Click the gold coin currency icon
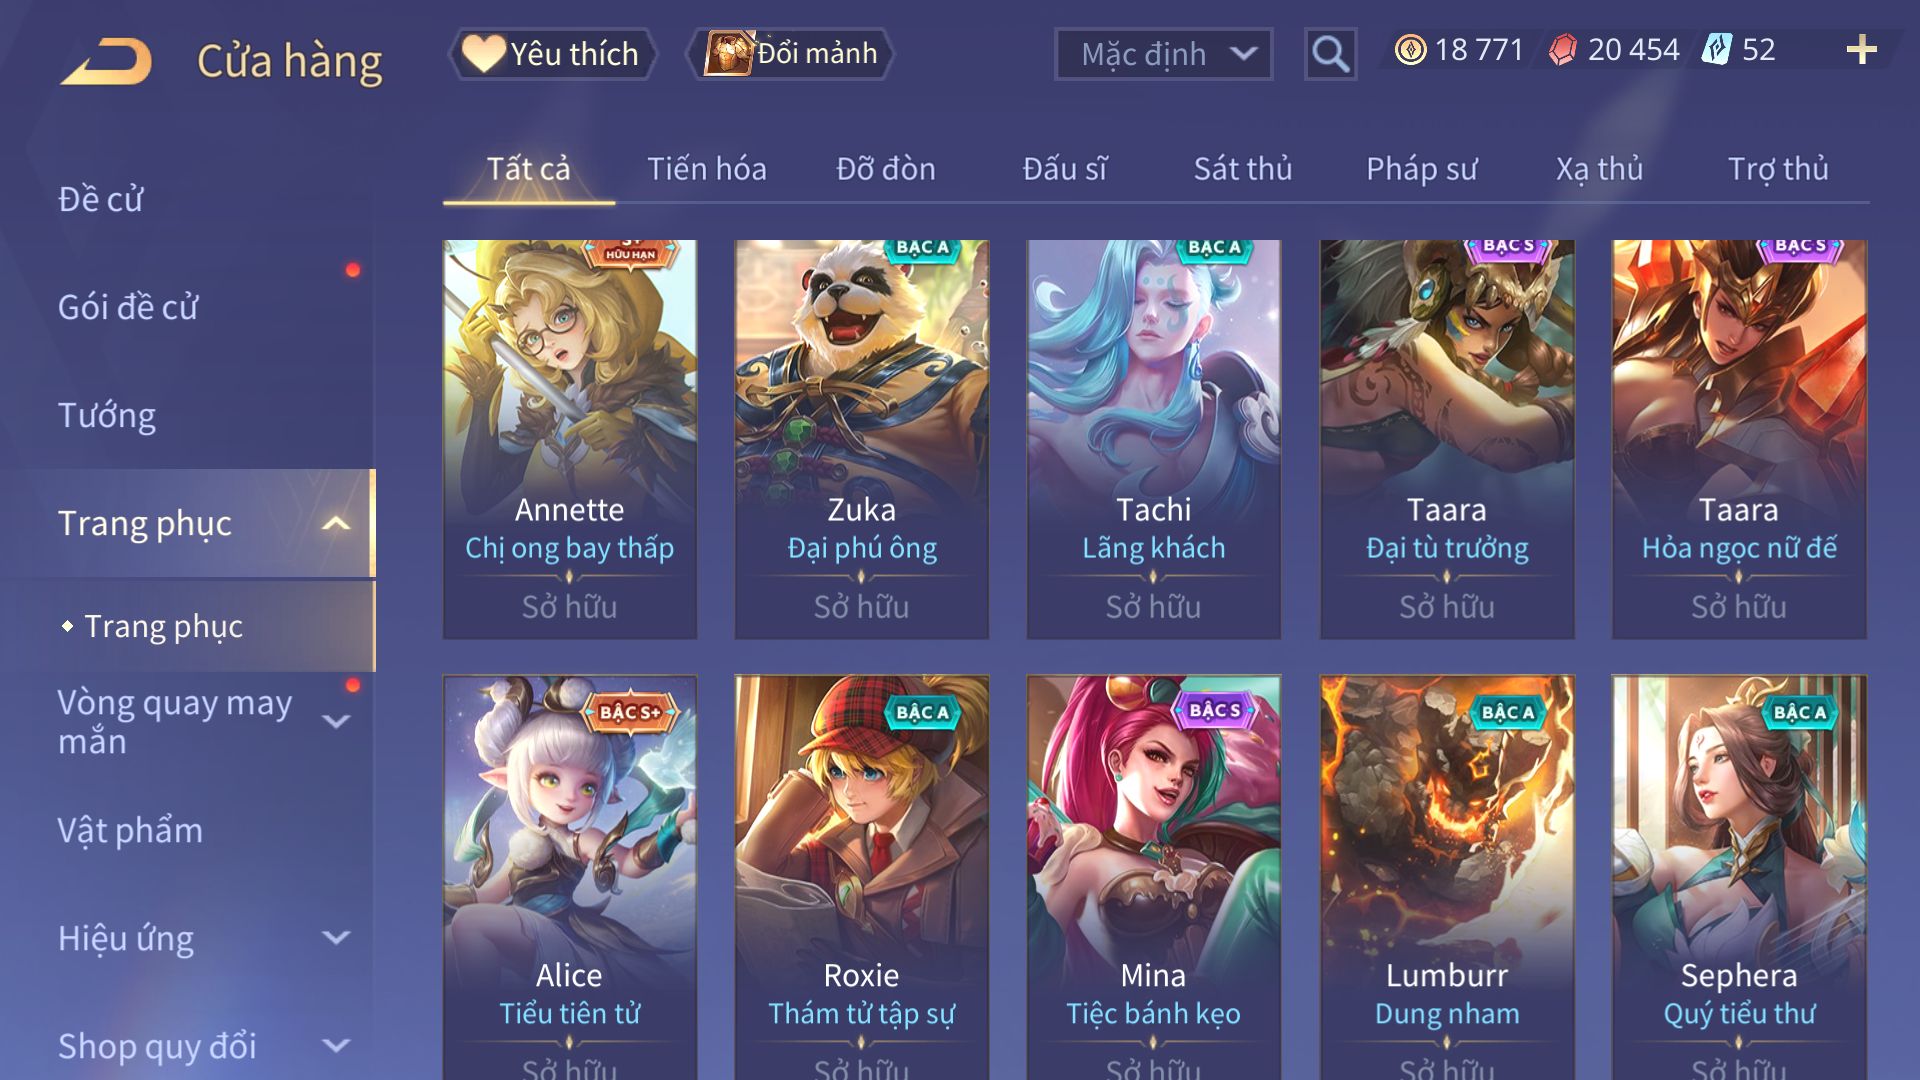 1410,50
